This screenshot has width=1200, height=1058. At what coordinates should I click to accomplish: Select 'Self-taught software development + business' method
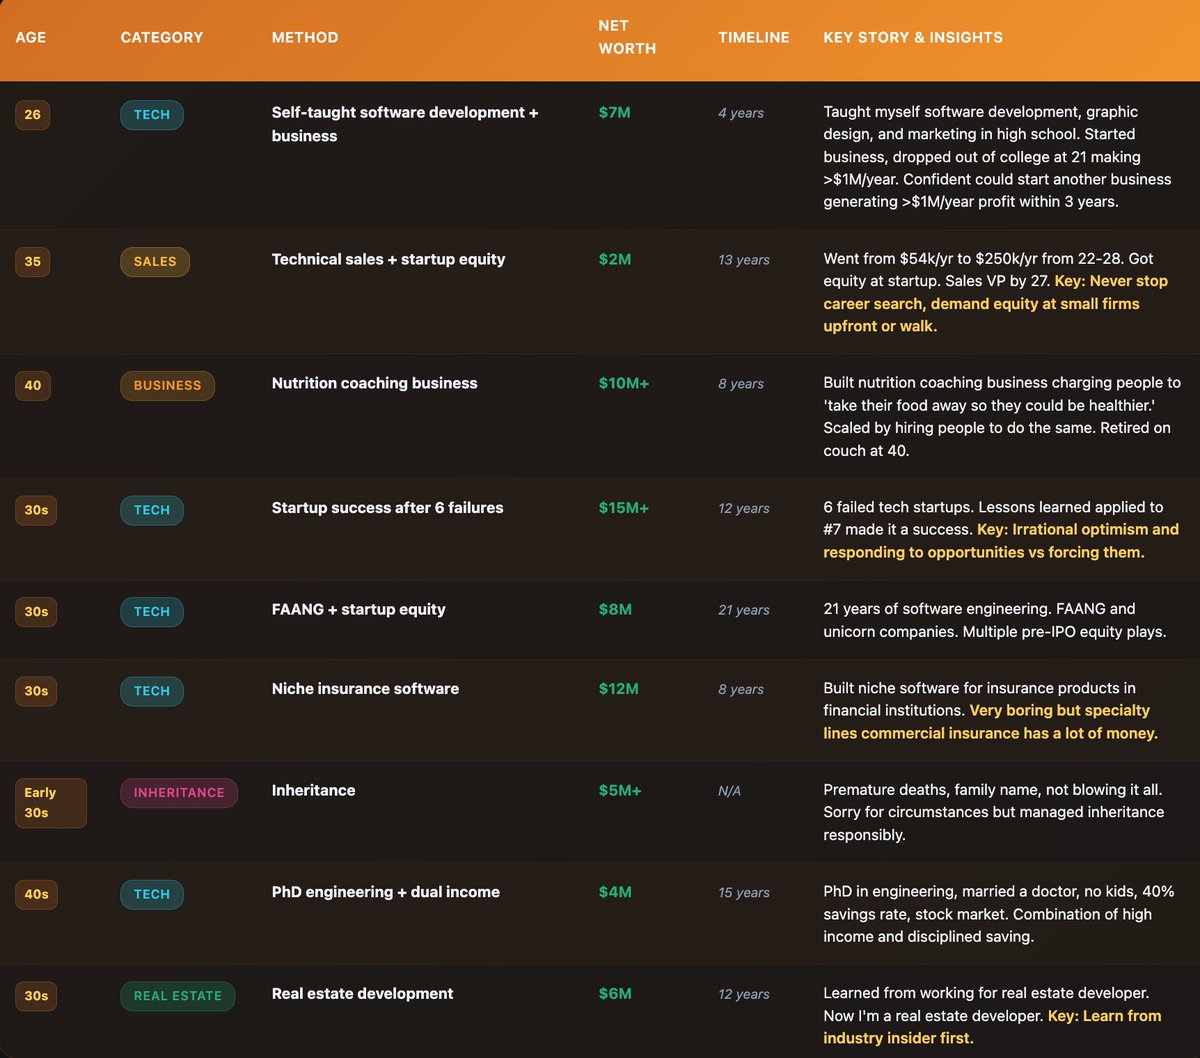pyautogui.click(x=405, y=124)
